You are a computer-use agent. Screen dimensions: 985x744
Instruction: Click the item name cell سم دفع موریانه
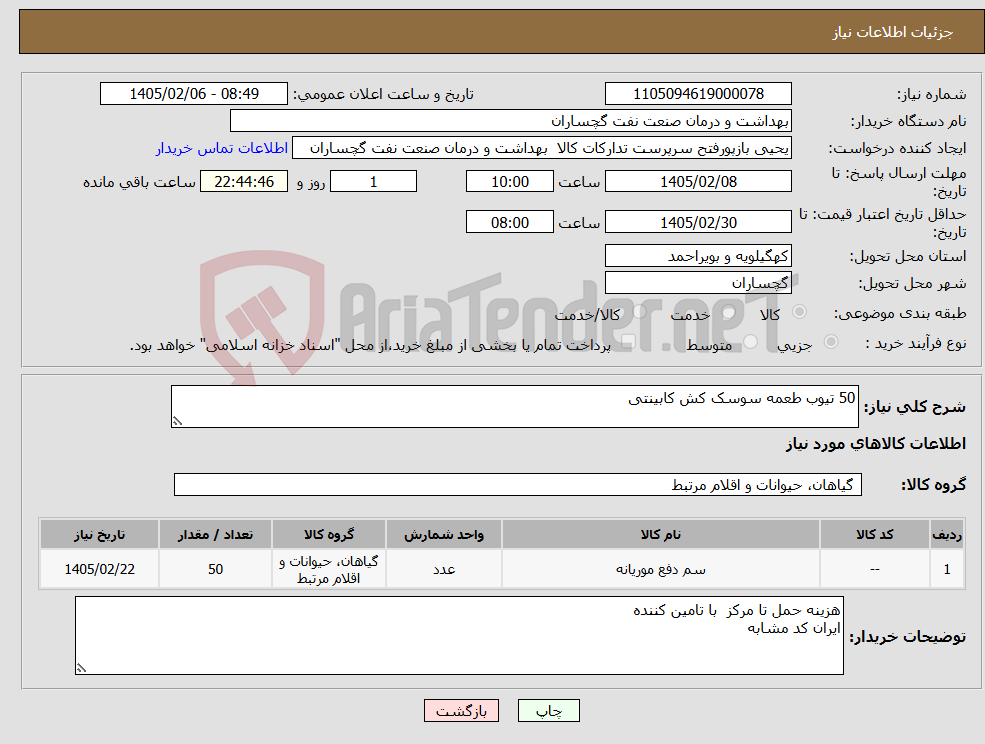(x=660, y=569)
